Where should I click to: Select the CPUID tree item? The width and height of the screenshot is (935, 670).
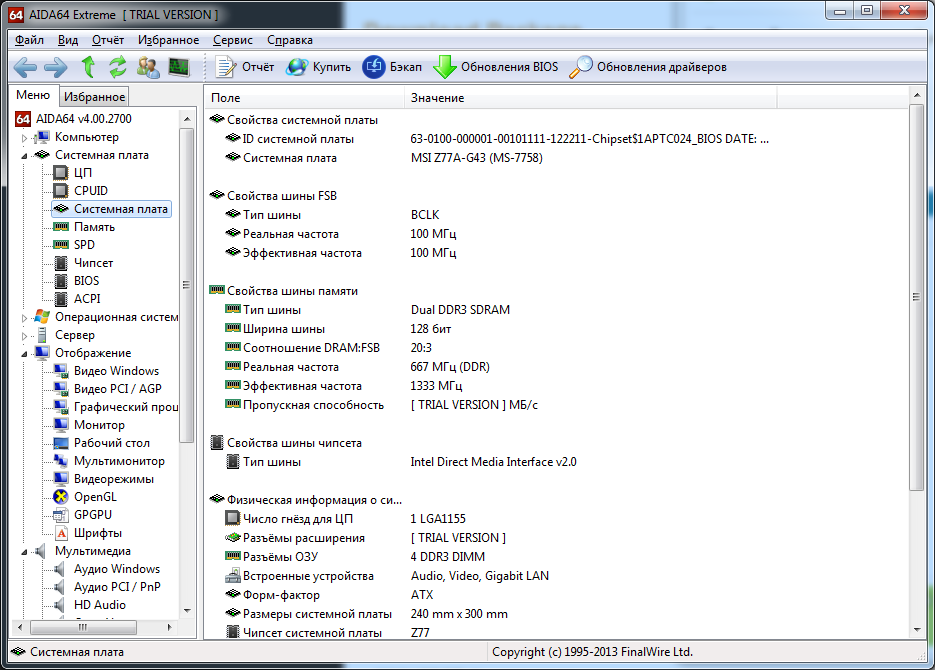pyautogui.click(x=90, y=191)
